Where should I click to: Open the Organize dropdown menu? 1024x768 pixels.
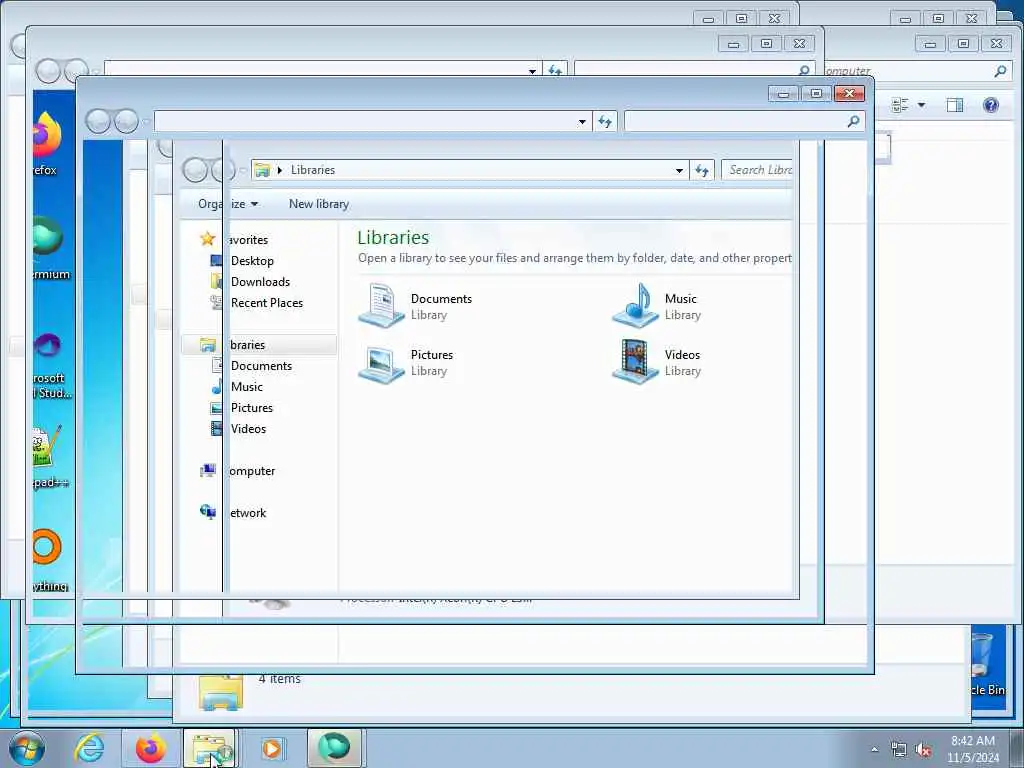click(x=228, y=204)
